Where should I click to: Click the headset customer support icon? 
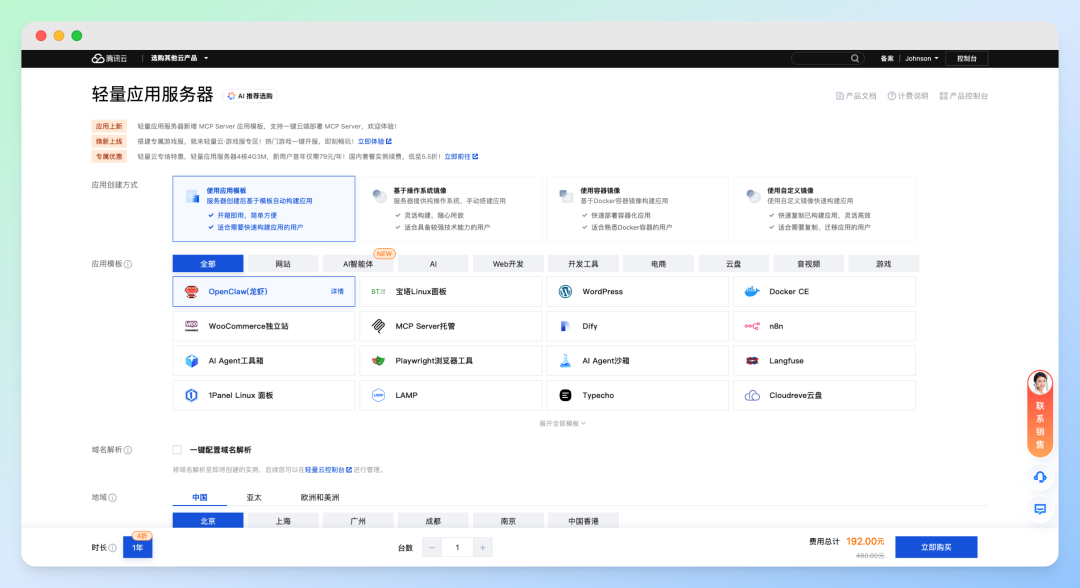[1040, 478]
